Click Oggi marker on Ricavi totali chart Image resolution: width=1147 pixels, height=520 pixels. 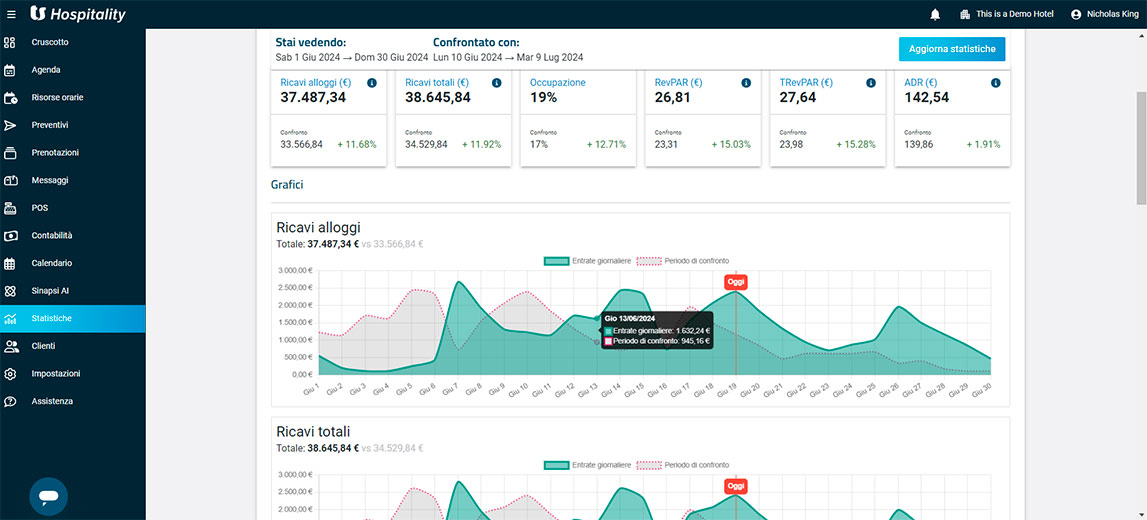[x=736, y=486]
